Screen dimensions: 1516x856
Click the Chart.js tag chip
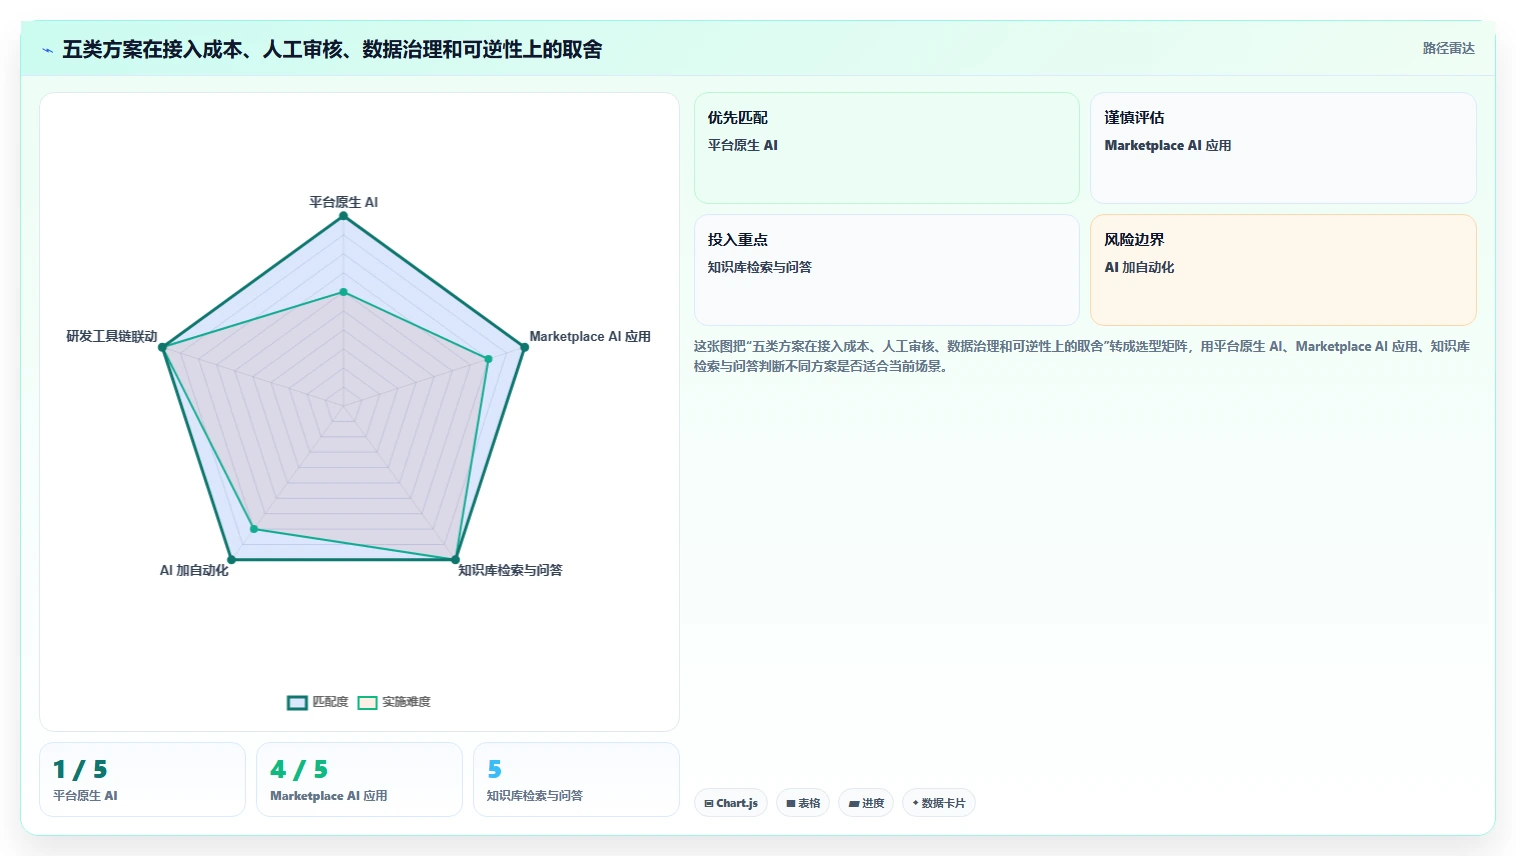(x=731, y=803)
